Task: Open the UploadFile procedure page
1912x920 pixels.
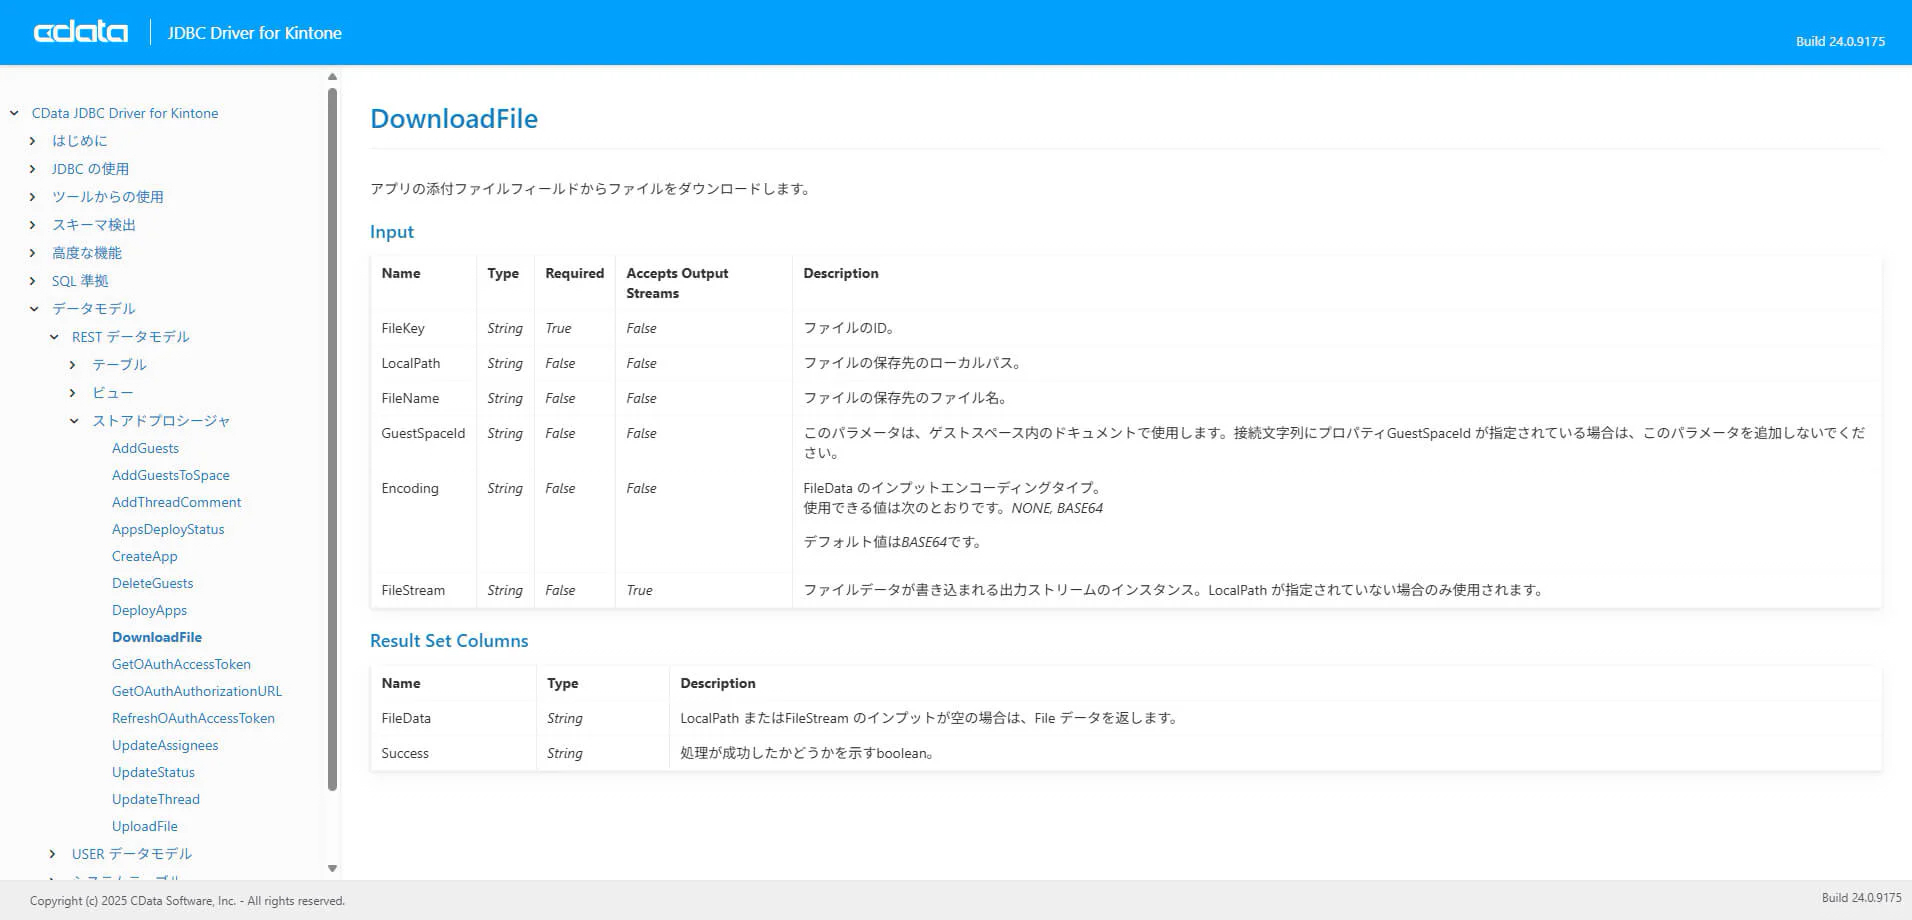Action: (145, 826)
